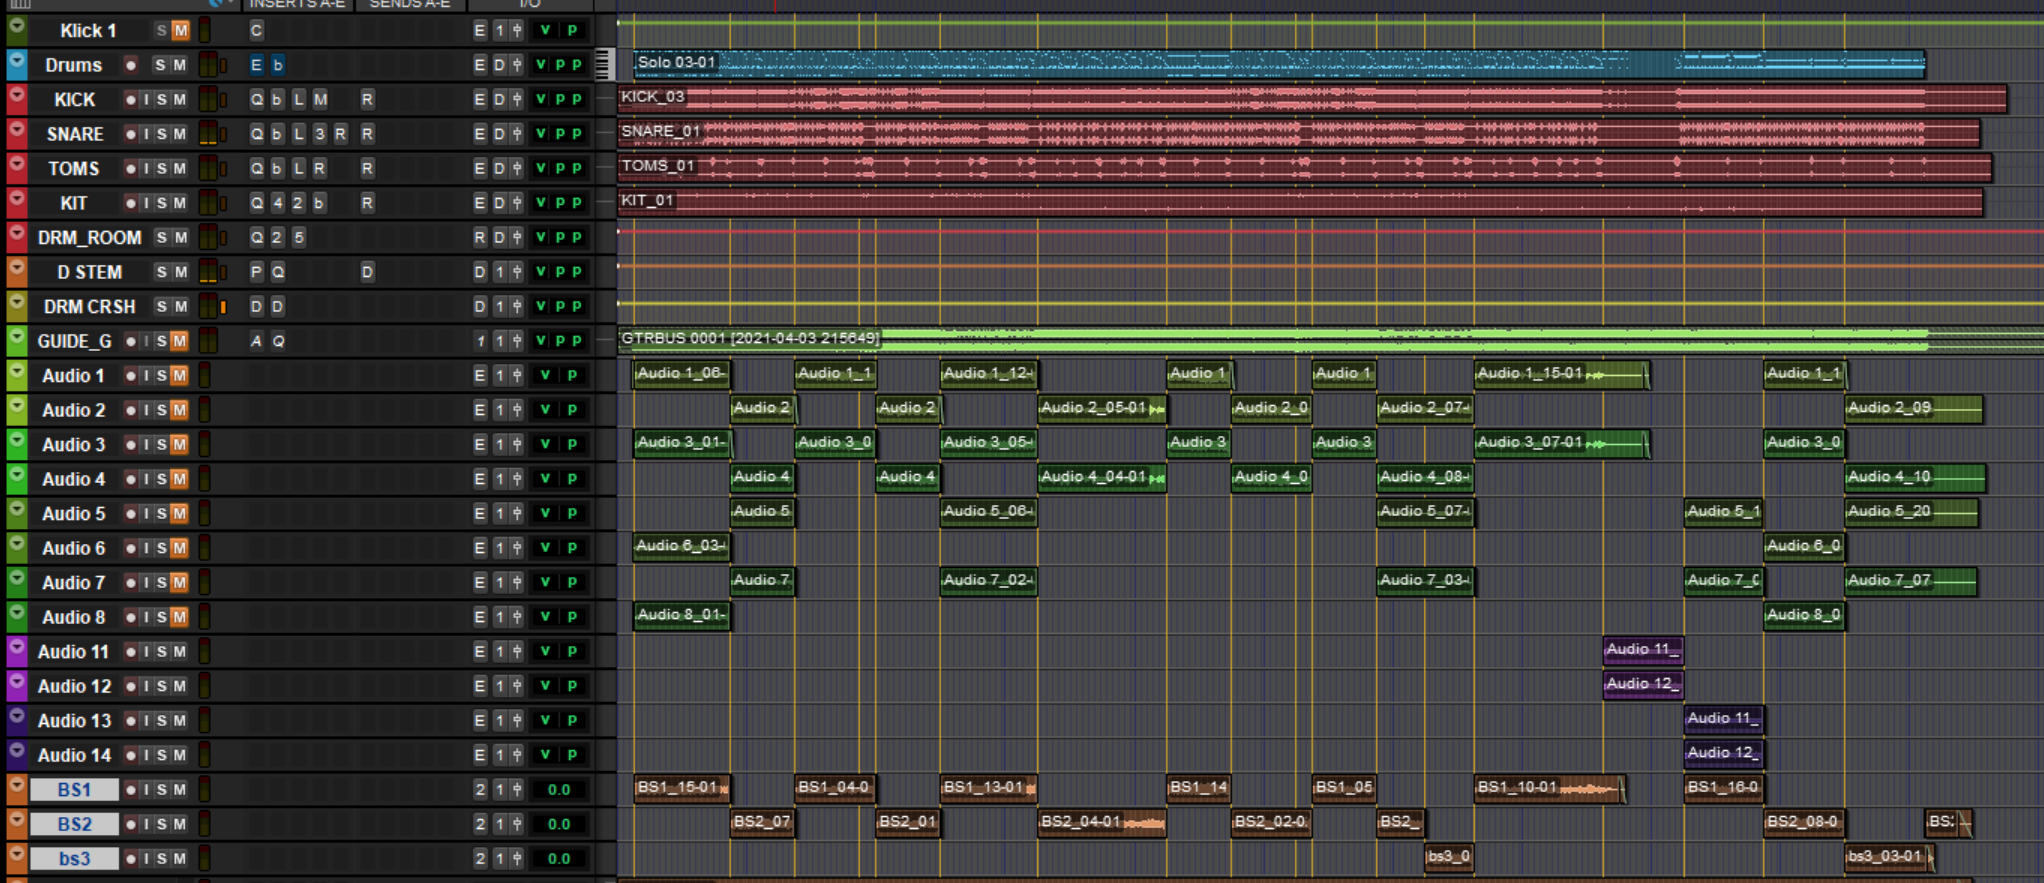Solo the Drums track
The height and width of the screenshot is (883, 2044).
[x=159, y=65]
